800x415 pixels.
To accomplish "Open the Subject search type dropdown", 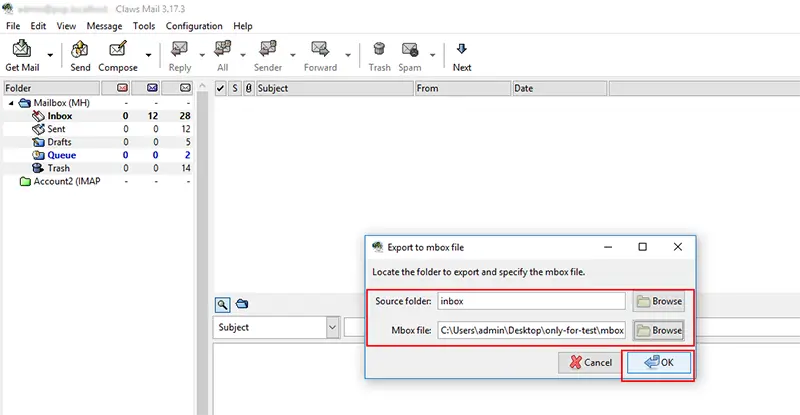I will (x=276, y=327).
